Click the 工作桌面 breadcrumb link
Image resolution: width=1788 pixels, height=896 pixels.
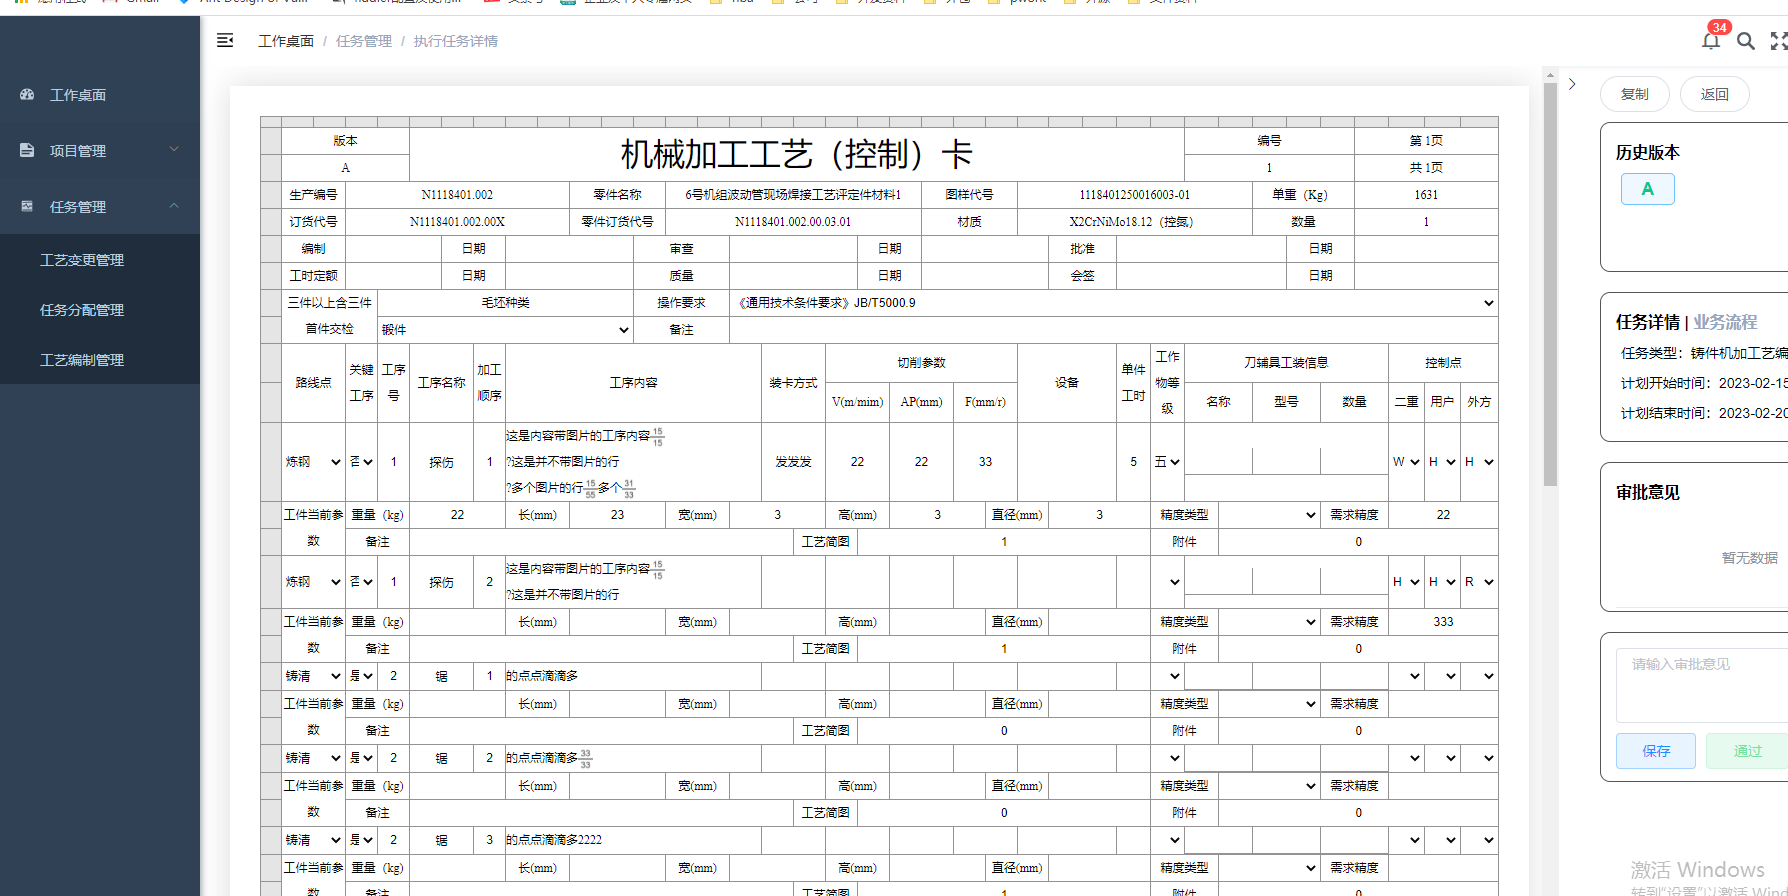click(x=286, y=41)
